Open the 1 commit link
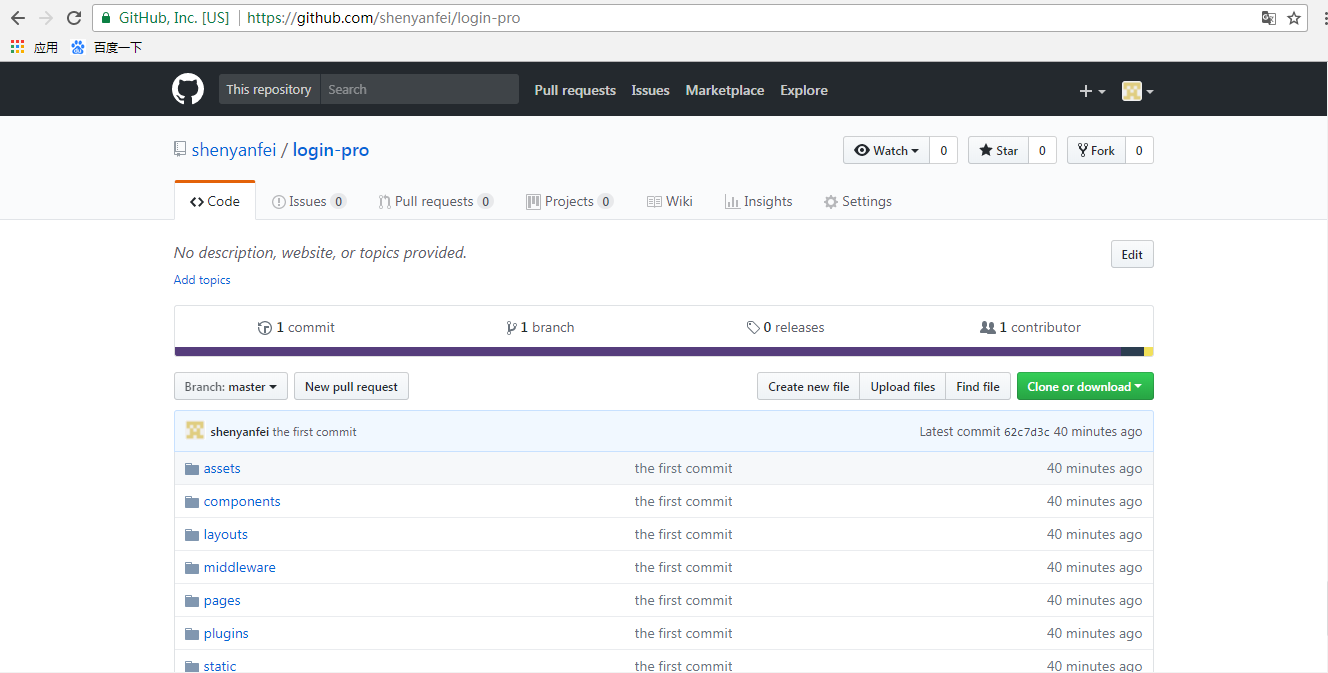Viewport: 1328px width, 673px height. 296,327
